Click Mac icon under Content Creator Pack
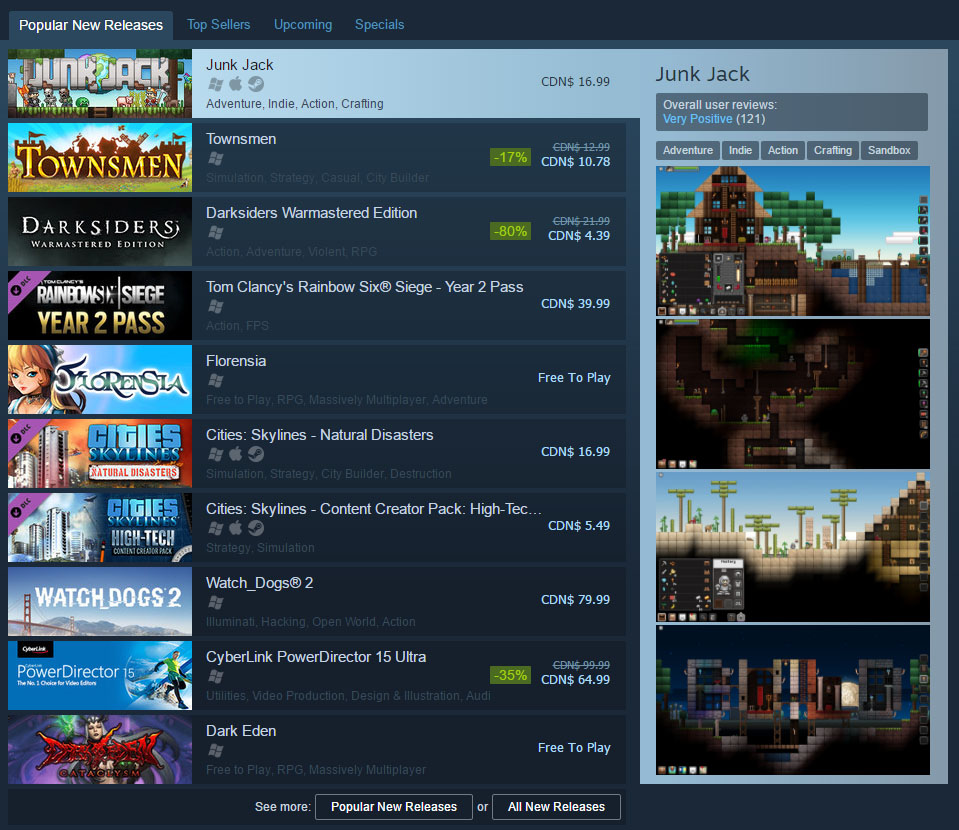 [235, 528]
